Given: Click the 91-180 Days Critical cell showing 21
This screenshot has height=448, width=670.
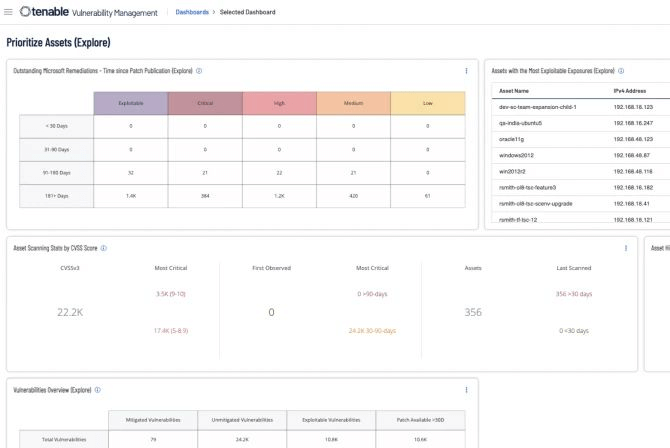Looking at the screenshot, I should 205,173.
